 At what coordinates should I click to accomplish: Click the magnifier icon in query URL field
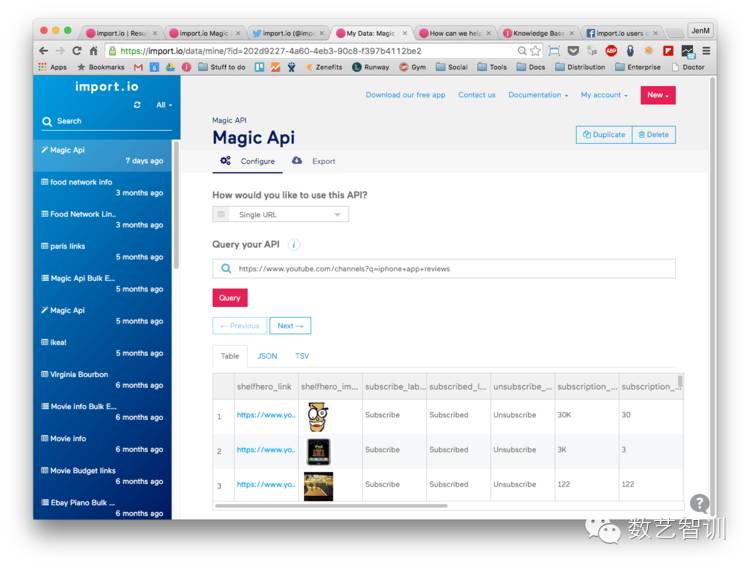point(226,268)
